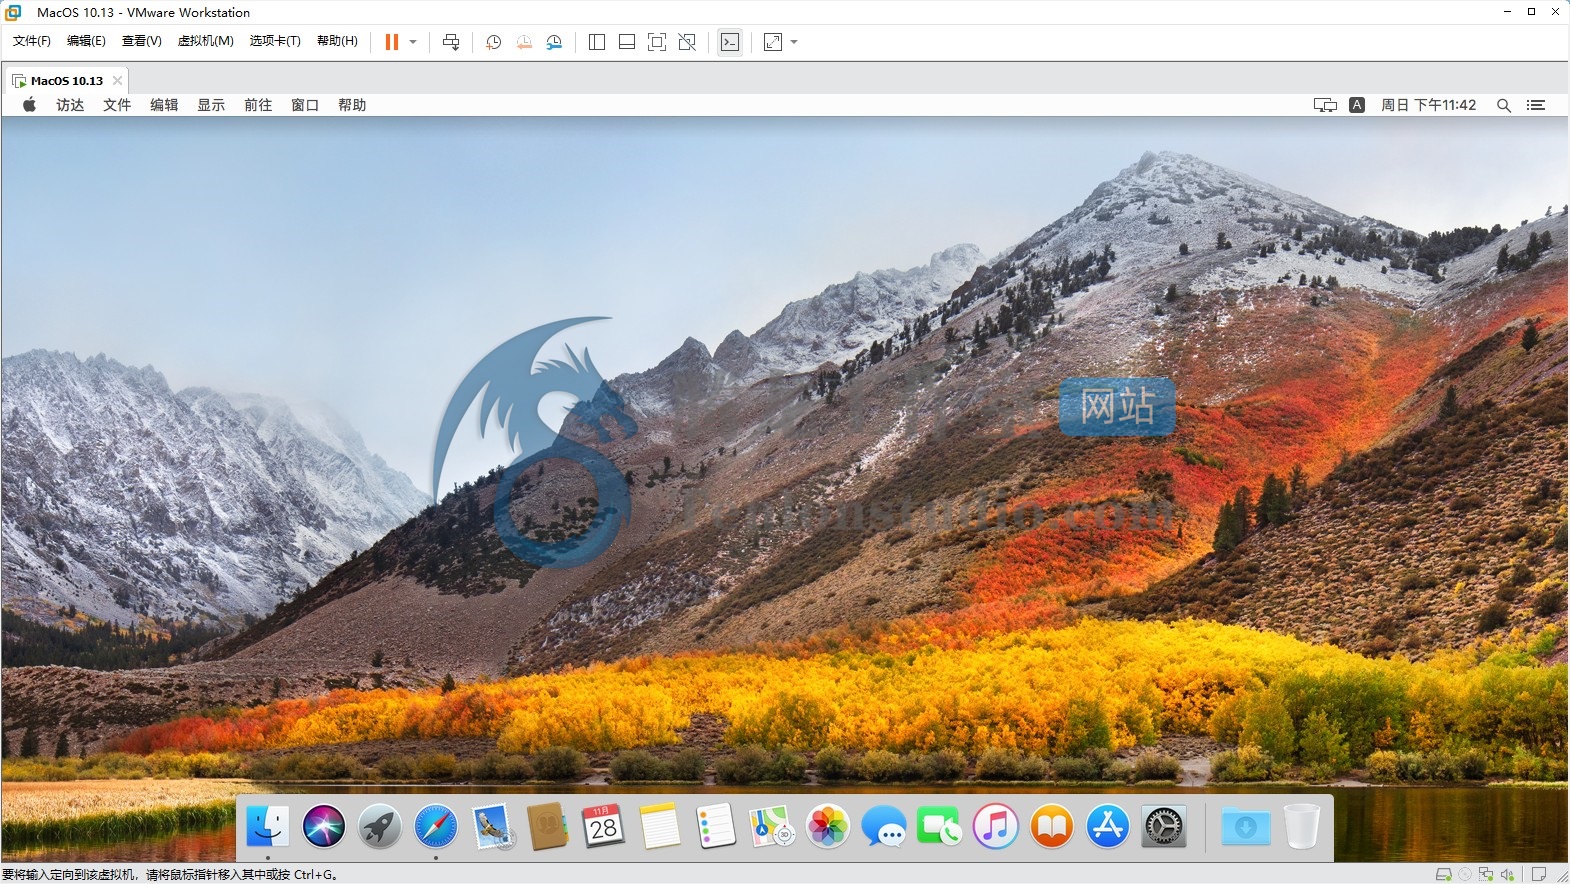Toggle the console view button
The height and width of the screenshot is (884, 1570).
(730, 42)
